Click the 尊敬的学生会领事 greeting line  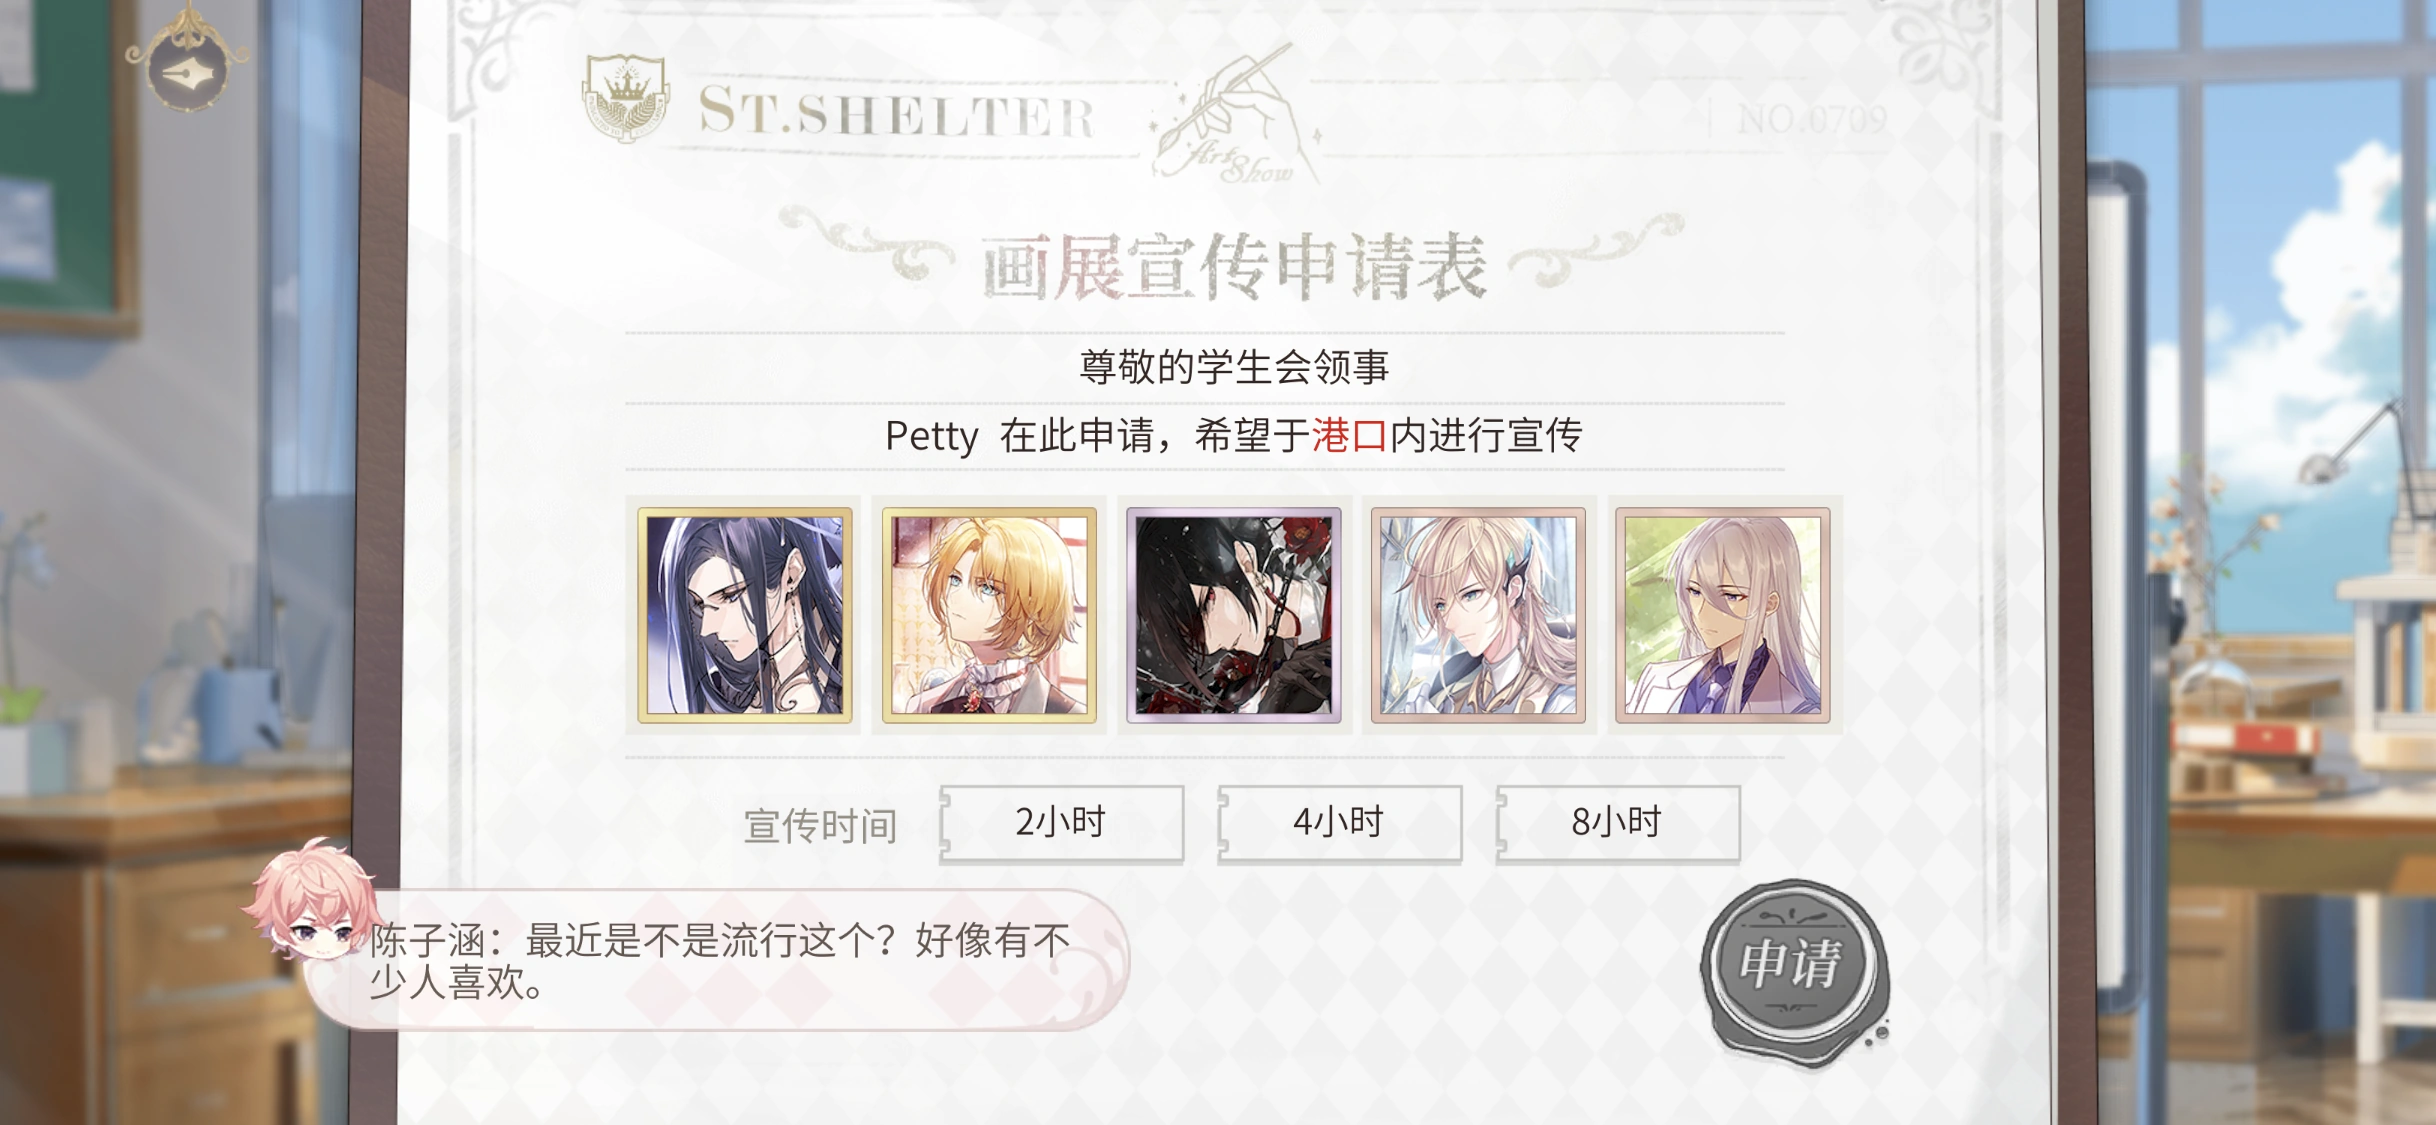pyautogui.click(x=1234, y=367)
